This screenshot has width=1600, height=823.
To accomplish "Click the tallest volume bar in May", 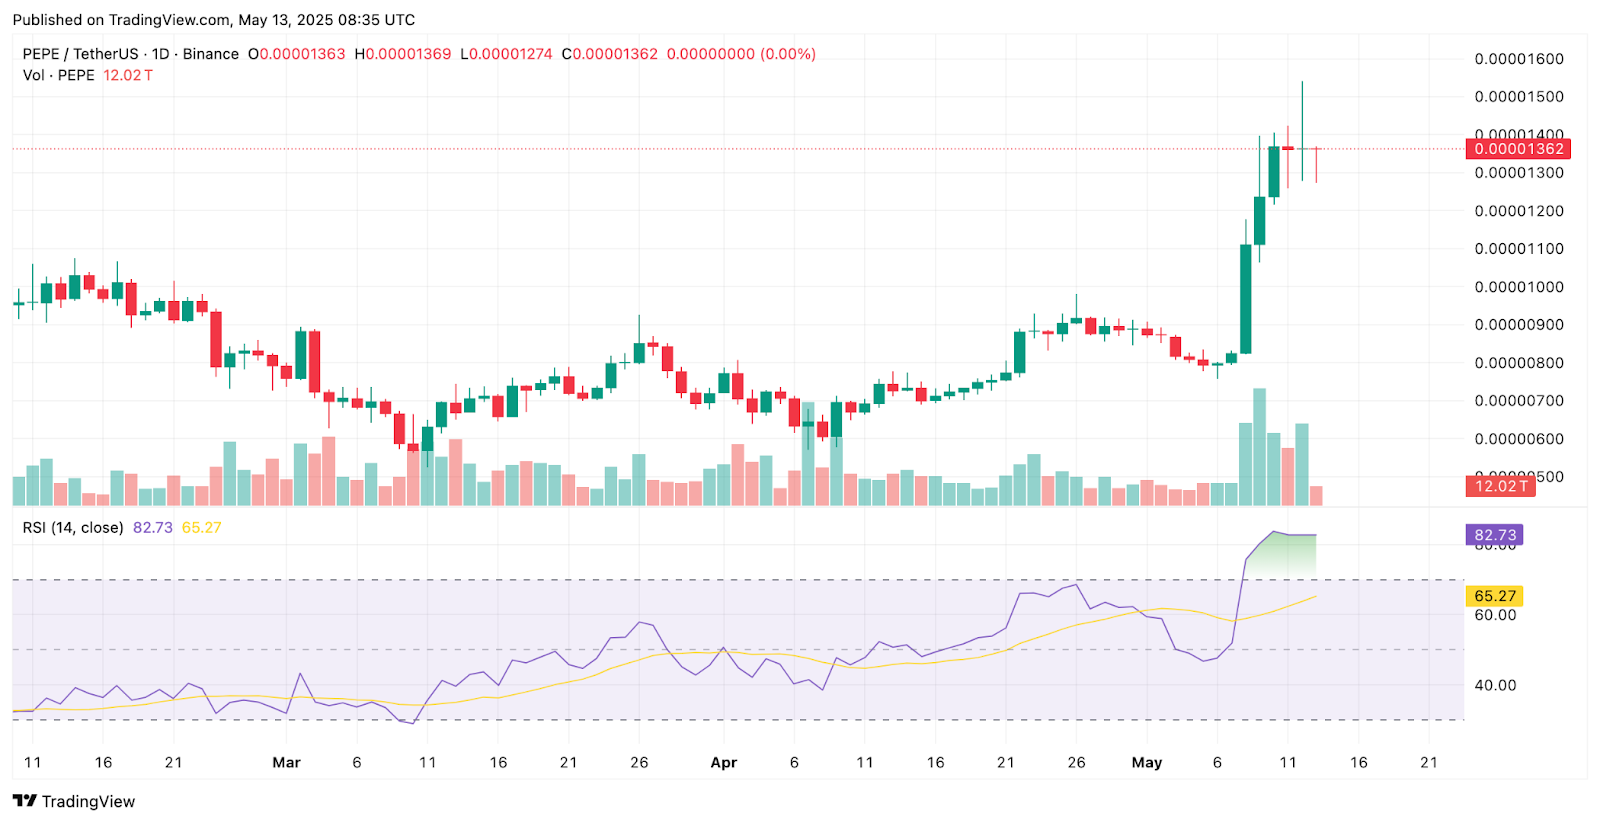I will [1259, 447].
